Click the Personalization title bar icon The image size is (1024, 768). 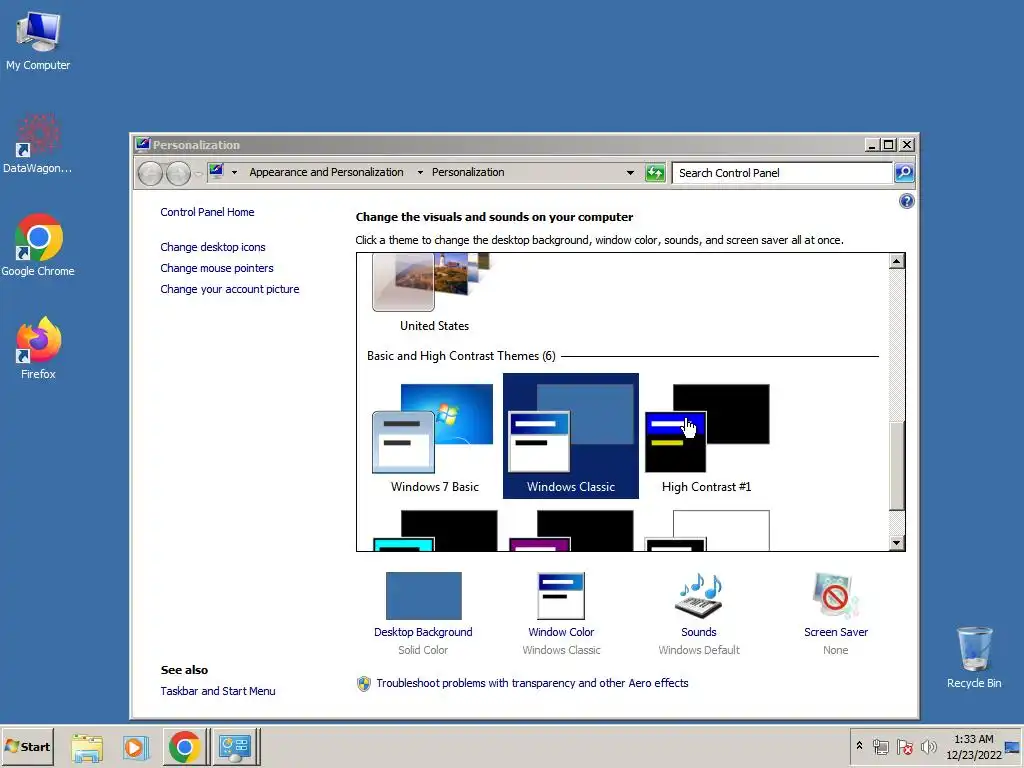[143, 144]
